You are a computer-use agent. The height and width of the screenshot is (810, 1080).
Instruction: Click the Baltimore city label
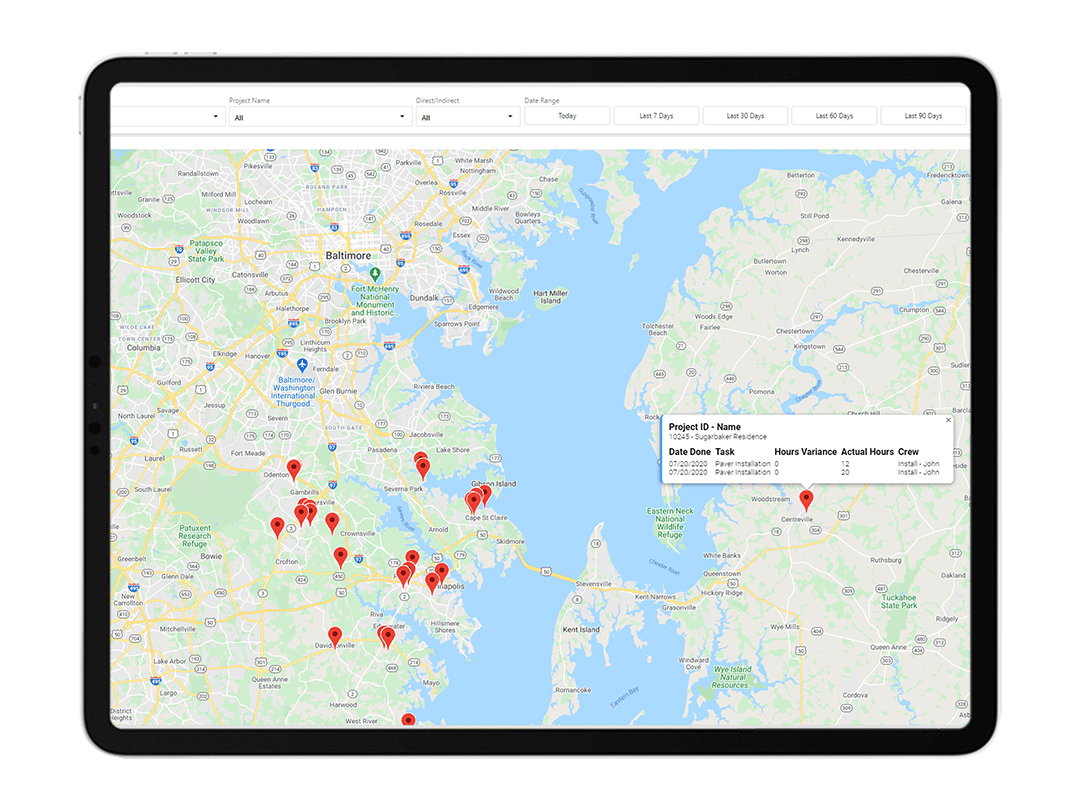(x=348, y=256)
